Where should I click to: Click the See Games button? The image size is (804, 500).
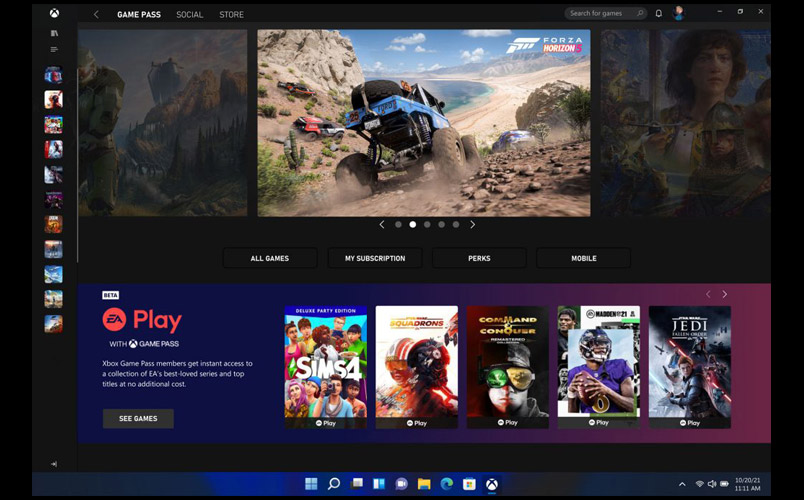click(x=138, y=418)
